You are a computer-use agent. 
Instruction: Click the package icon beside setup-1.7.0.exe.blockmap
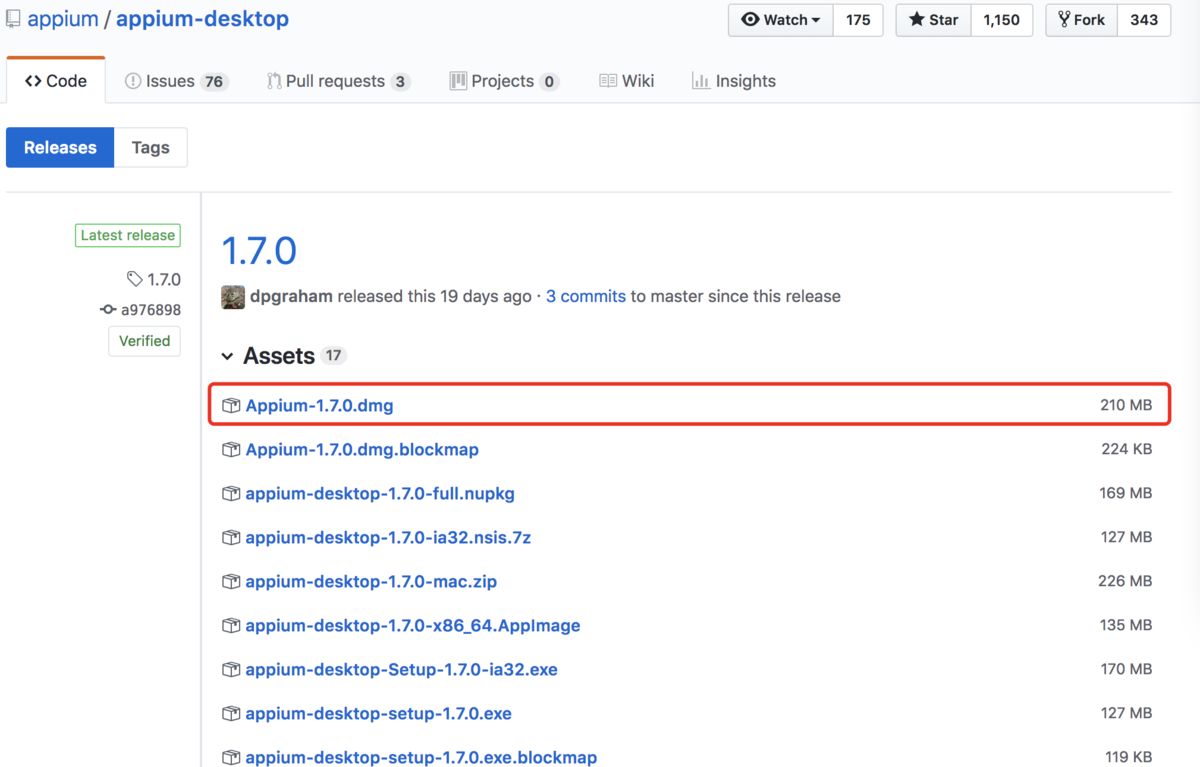pyautogui.click(x=231, y=757)
